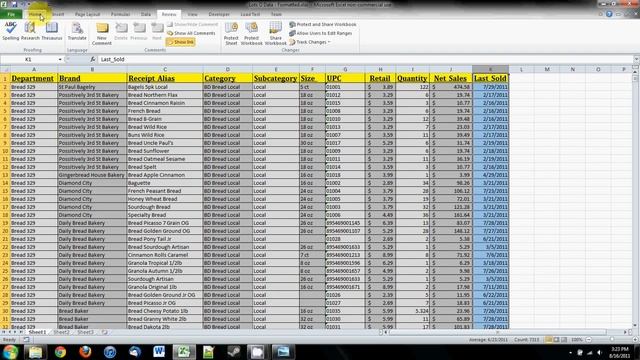The width and height of the screenshot is (640, 360).
Task: Click the macro record icon beside Ready
Action: [26, 340]
